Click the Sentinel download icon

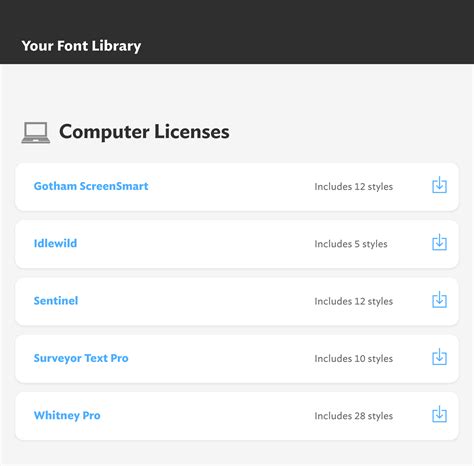coord(439,299)
